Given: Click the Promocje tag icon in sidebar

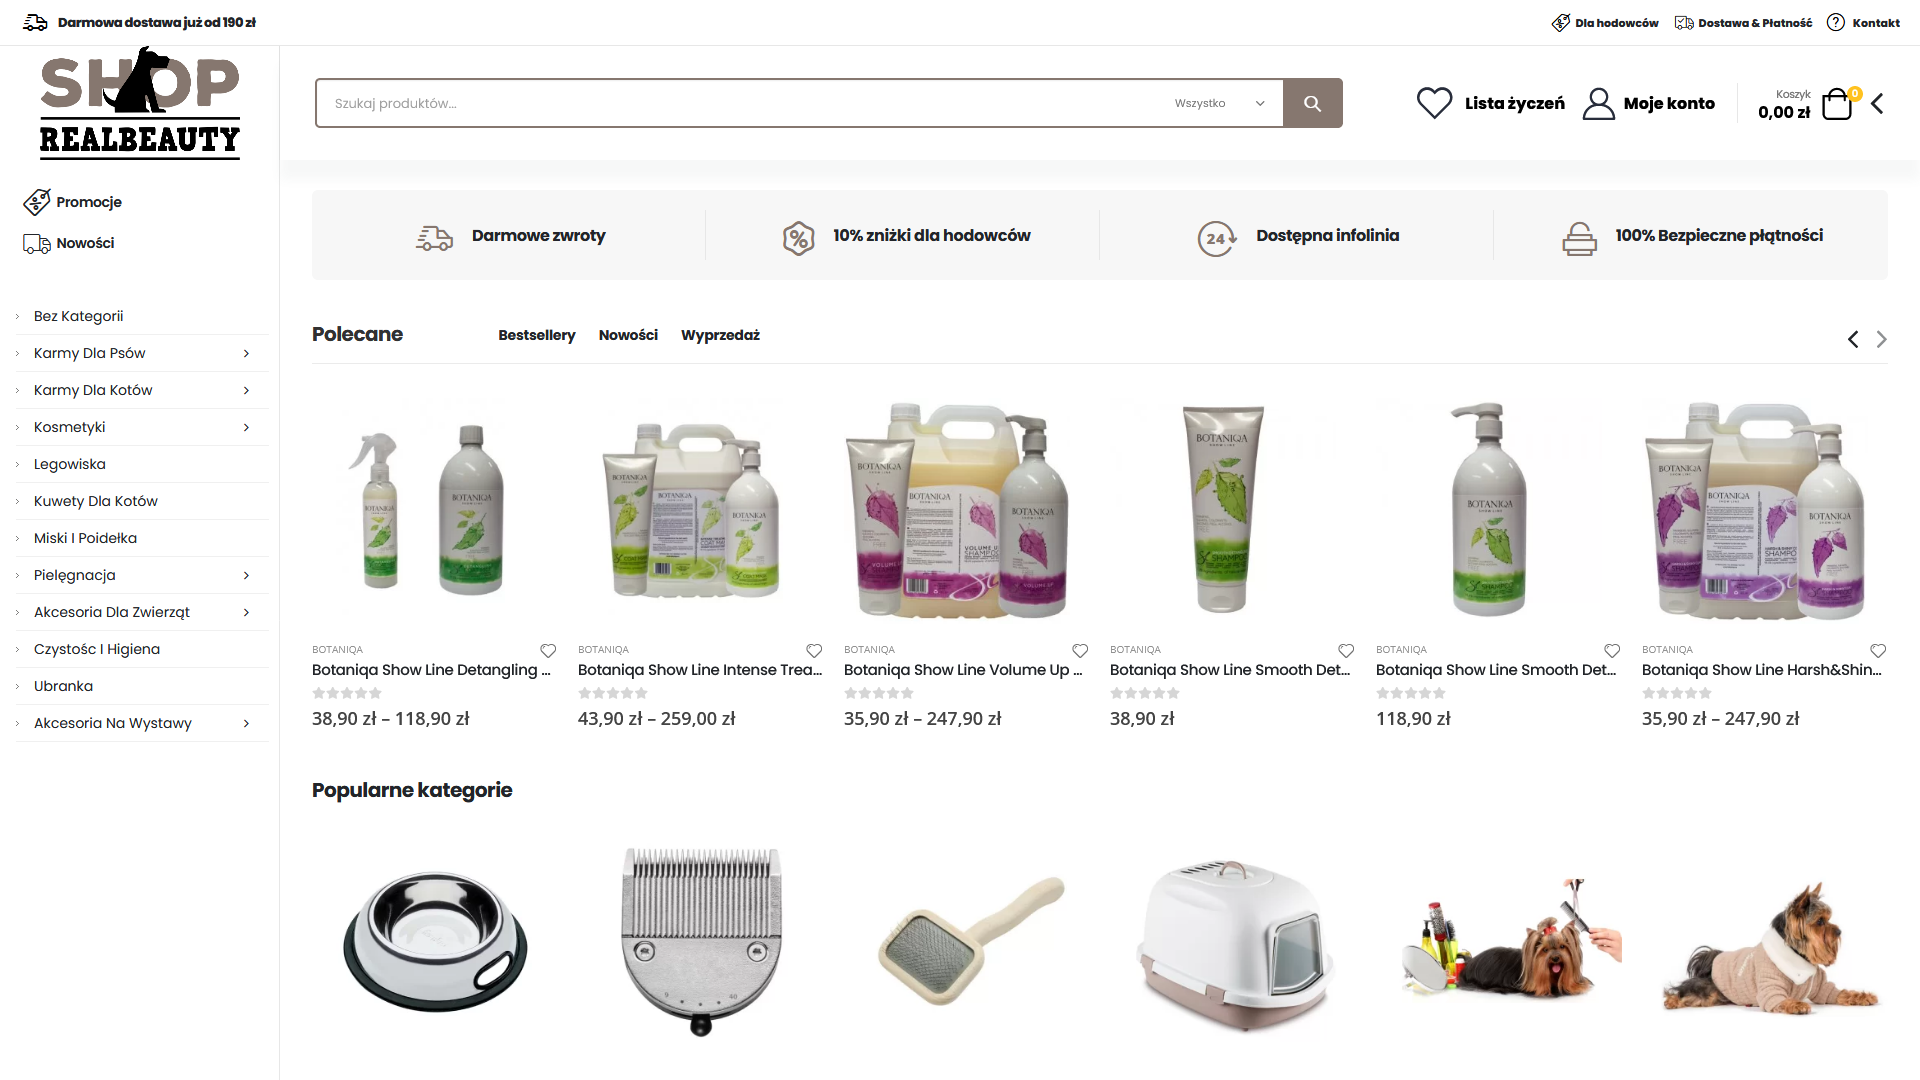Looking at the screenshot, I should [37, 202].
